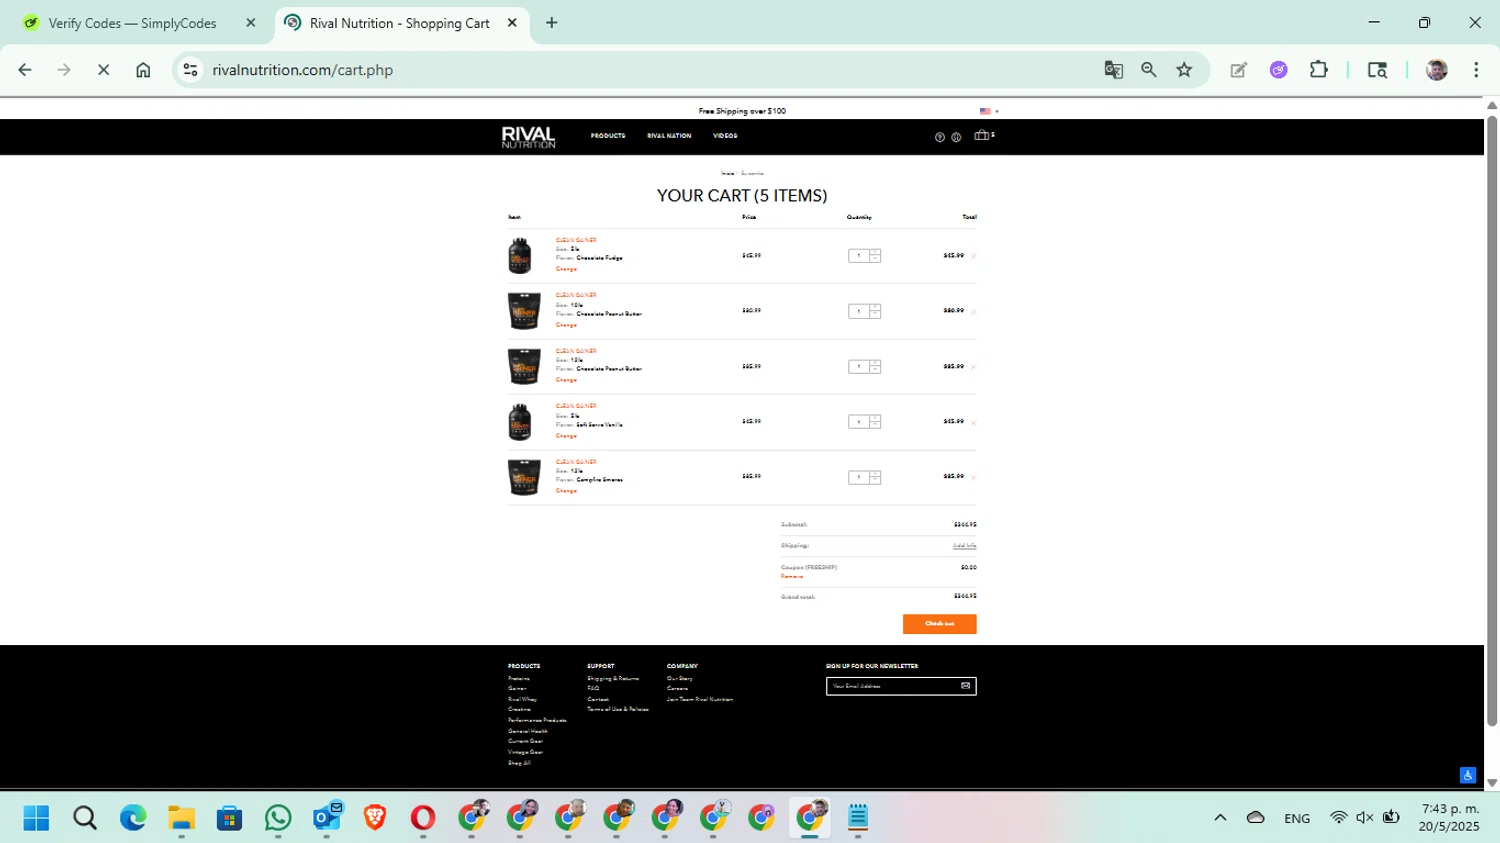Open the country flag selector dropdown
The image size is (1500, 843).
click(x=989, y=111)
